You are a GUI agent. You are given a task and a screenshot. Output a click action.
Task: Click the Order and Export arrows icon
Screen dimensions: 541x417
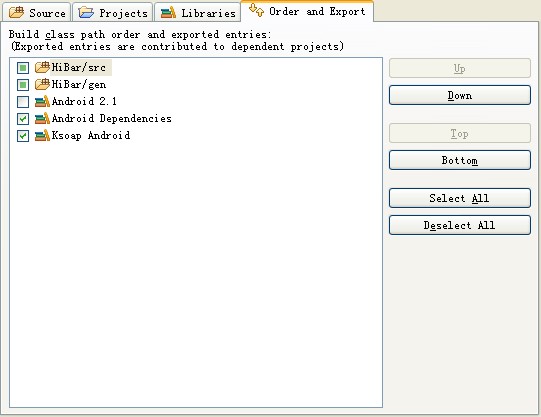click(x=256, y=10)
